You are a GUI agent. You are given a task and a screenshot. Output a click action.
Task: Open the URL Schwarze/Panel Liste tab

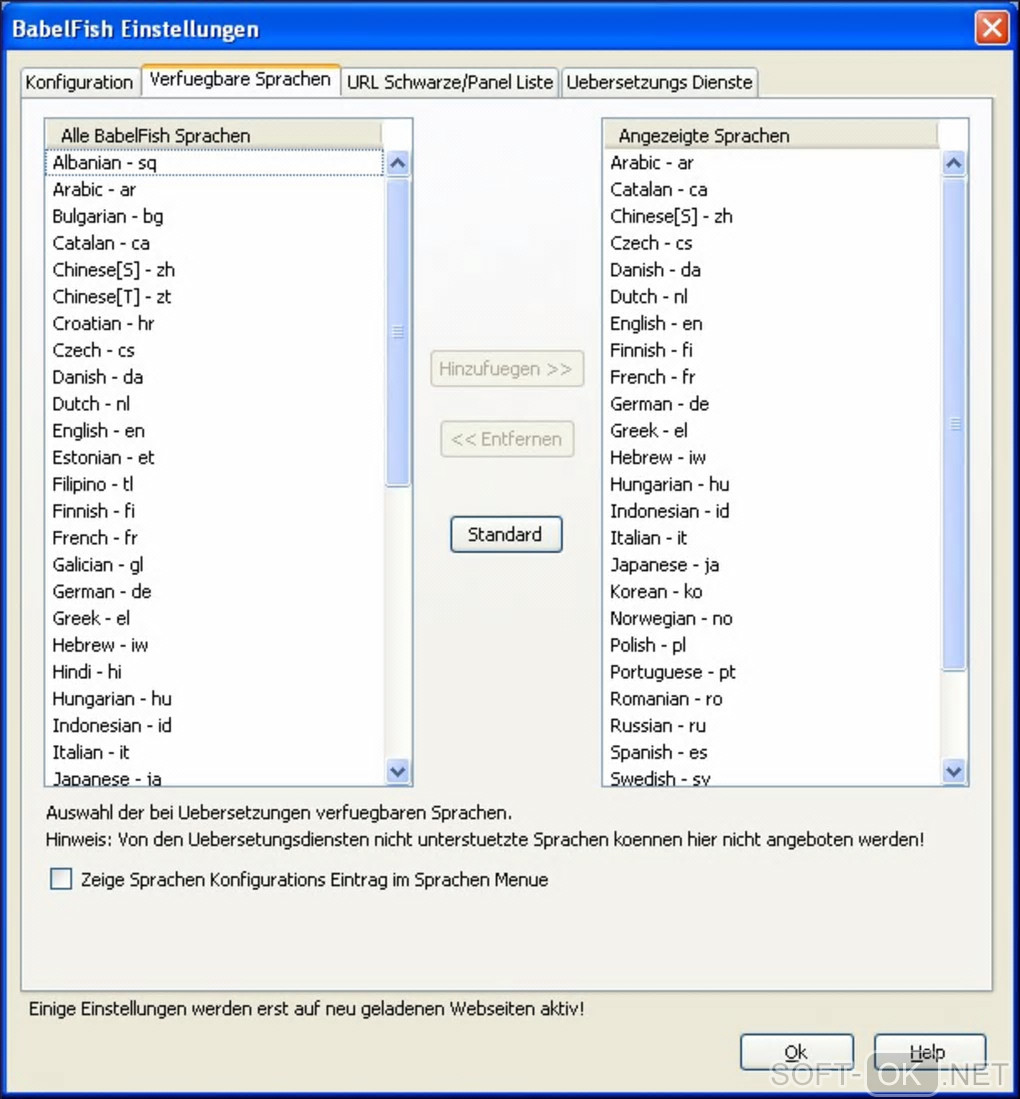[x=449, y=83]
